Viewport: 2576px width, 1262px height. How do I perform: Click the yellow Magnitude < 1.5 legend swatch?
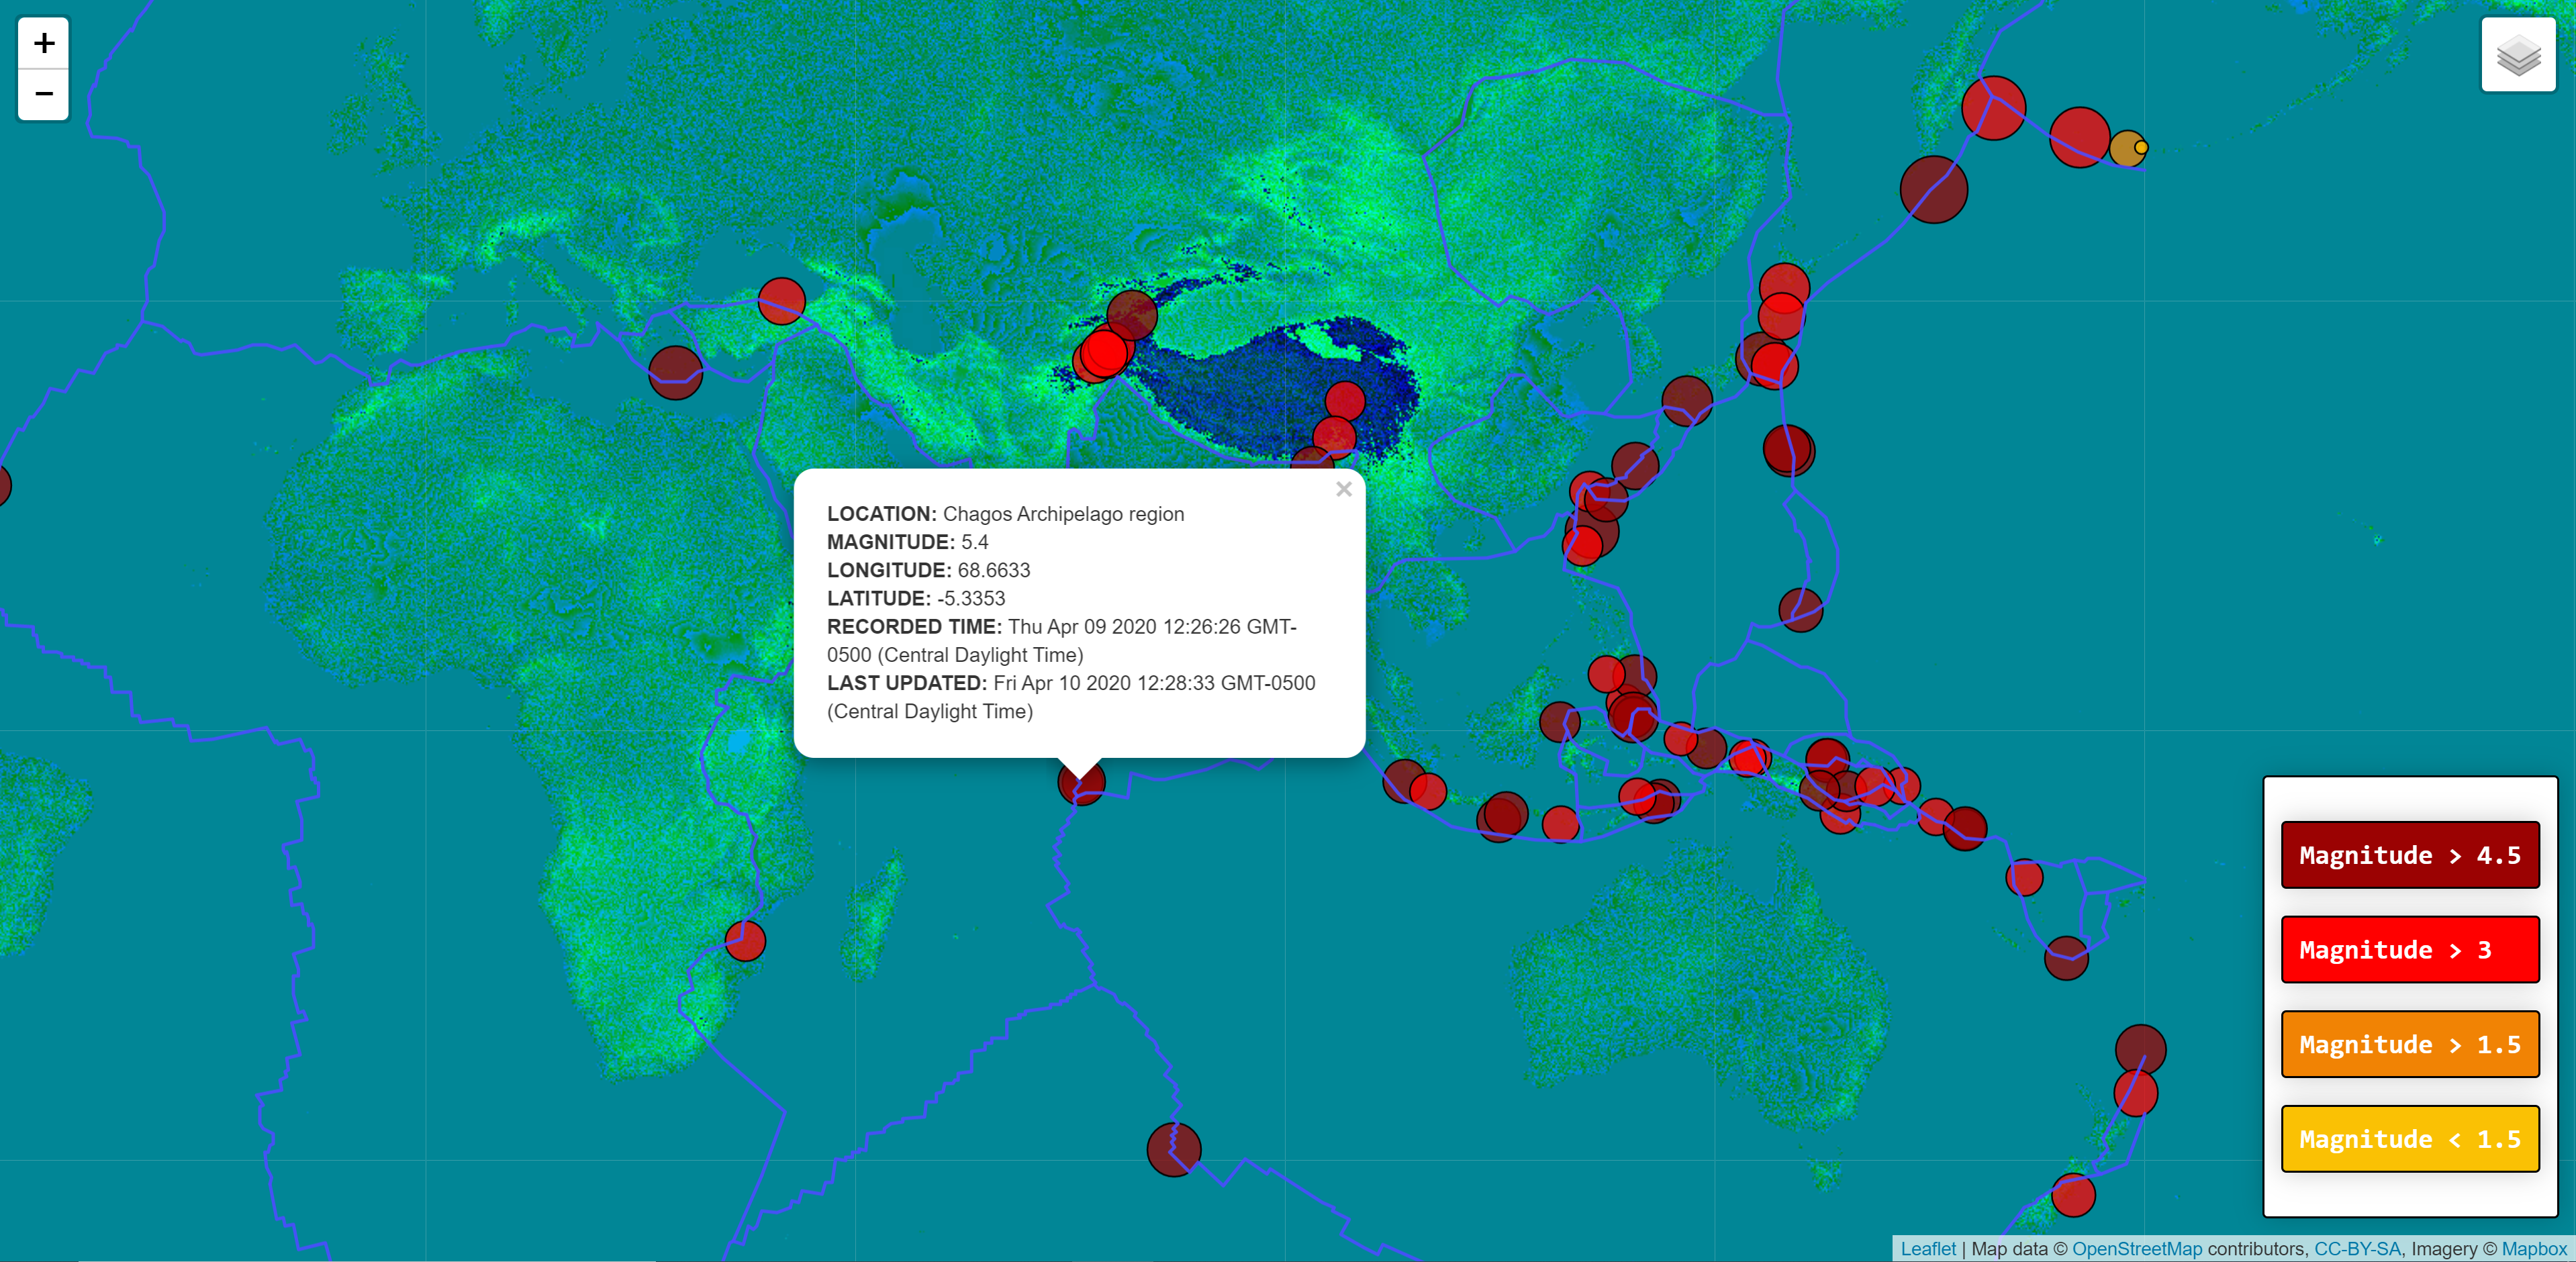click(x=2409, y=1139)
